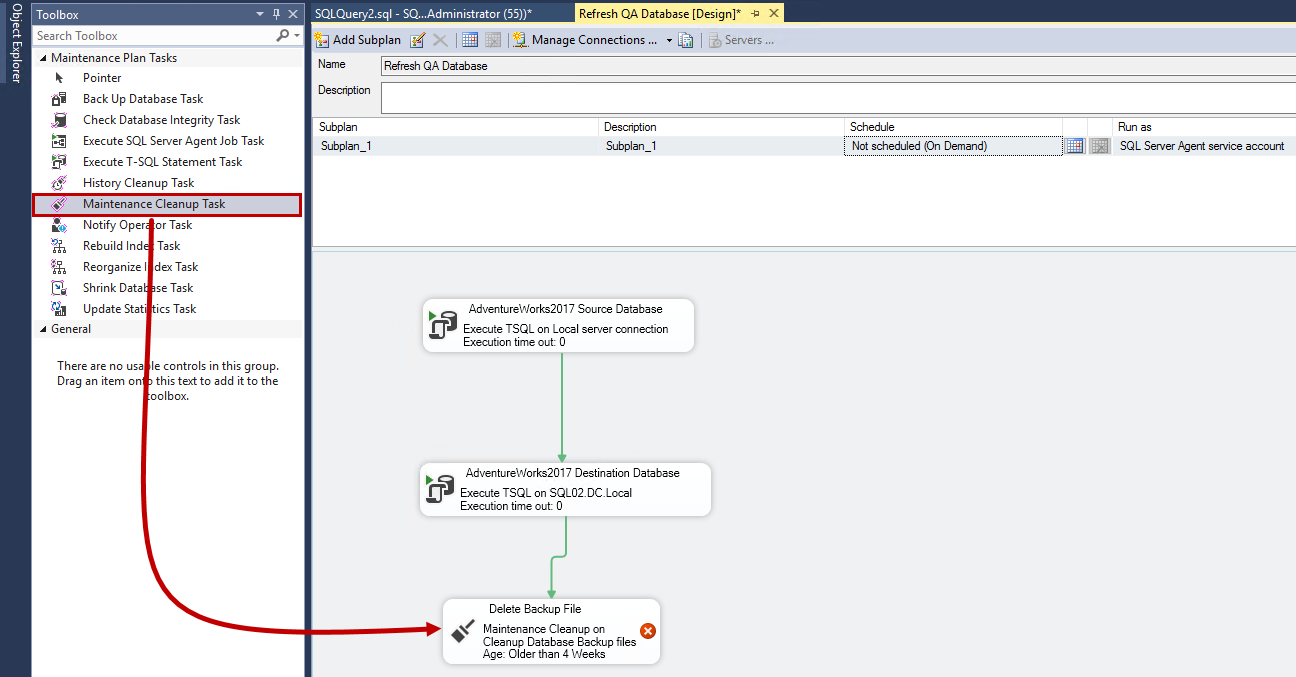This screenshot has height=677, width=1296.
Task: Click the Run as column header
Action: coord(1204,127)
